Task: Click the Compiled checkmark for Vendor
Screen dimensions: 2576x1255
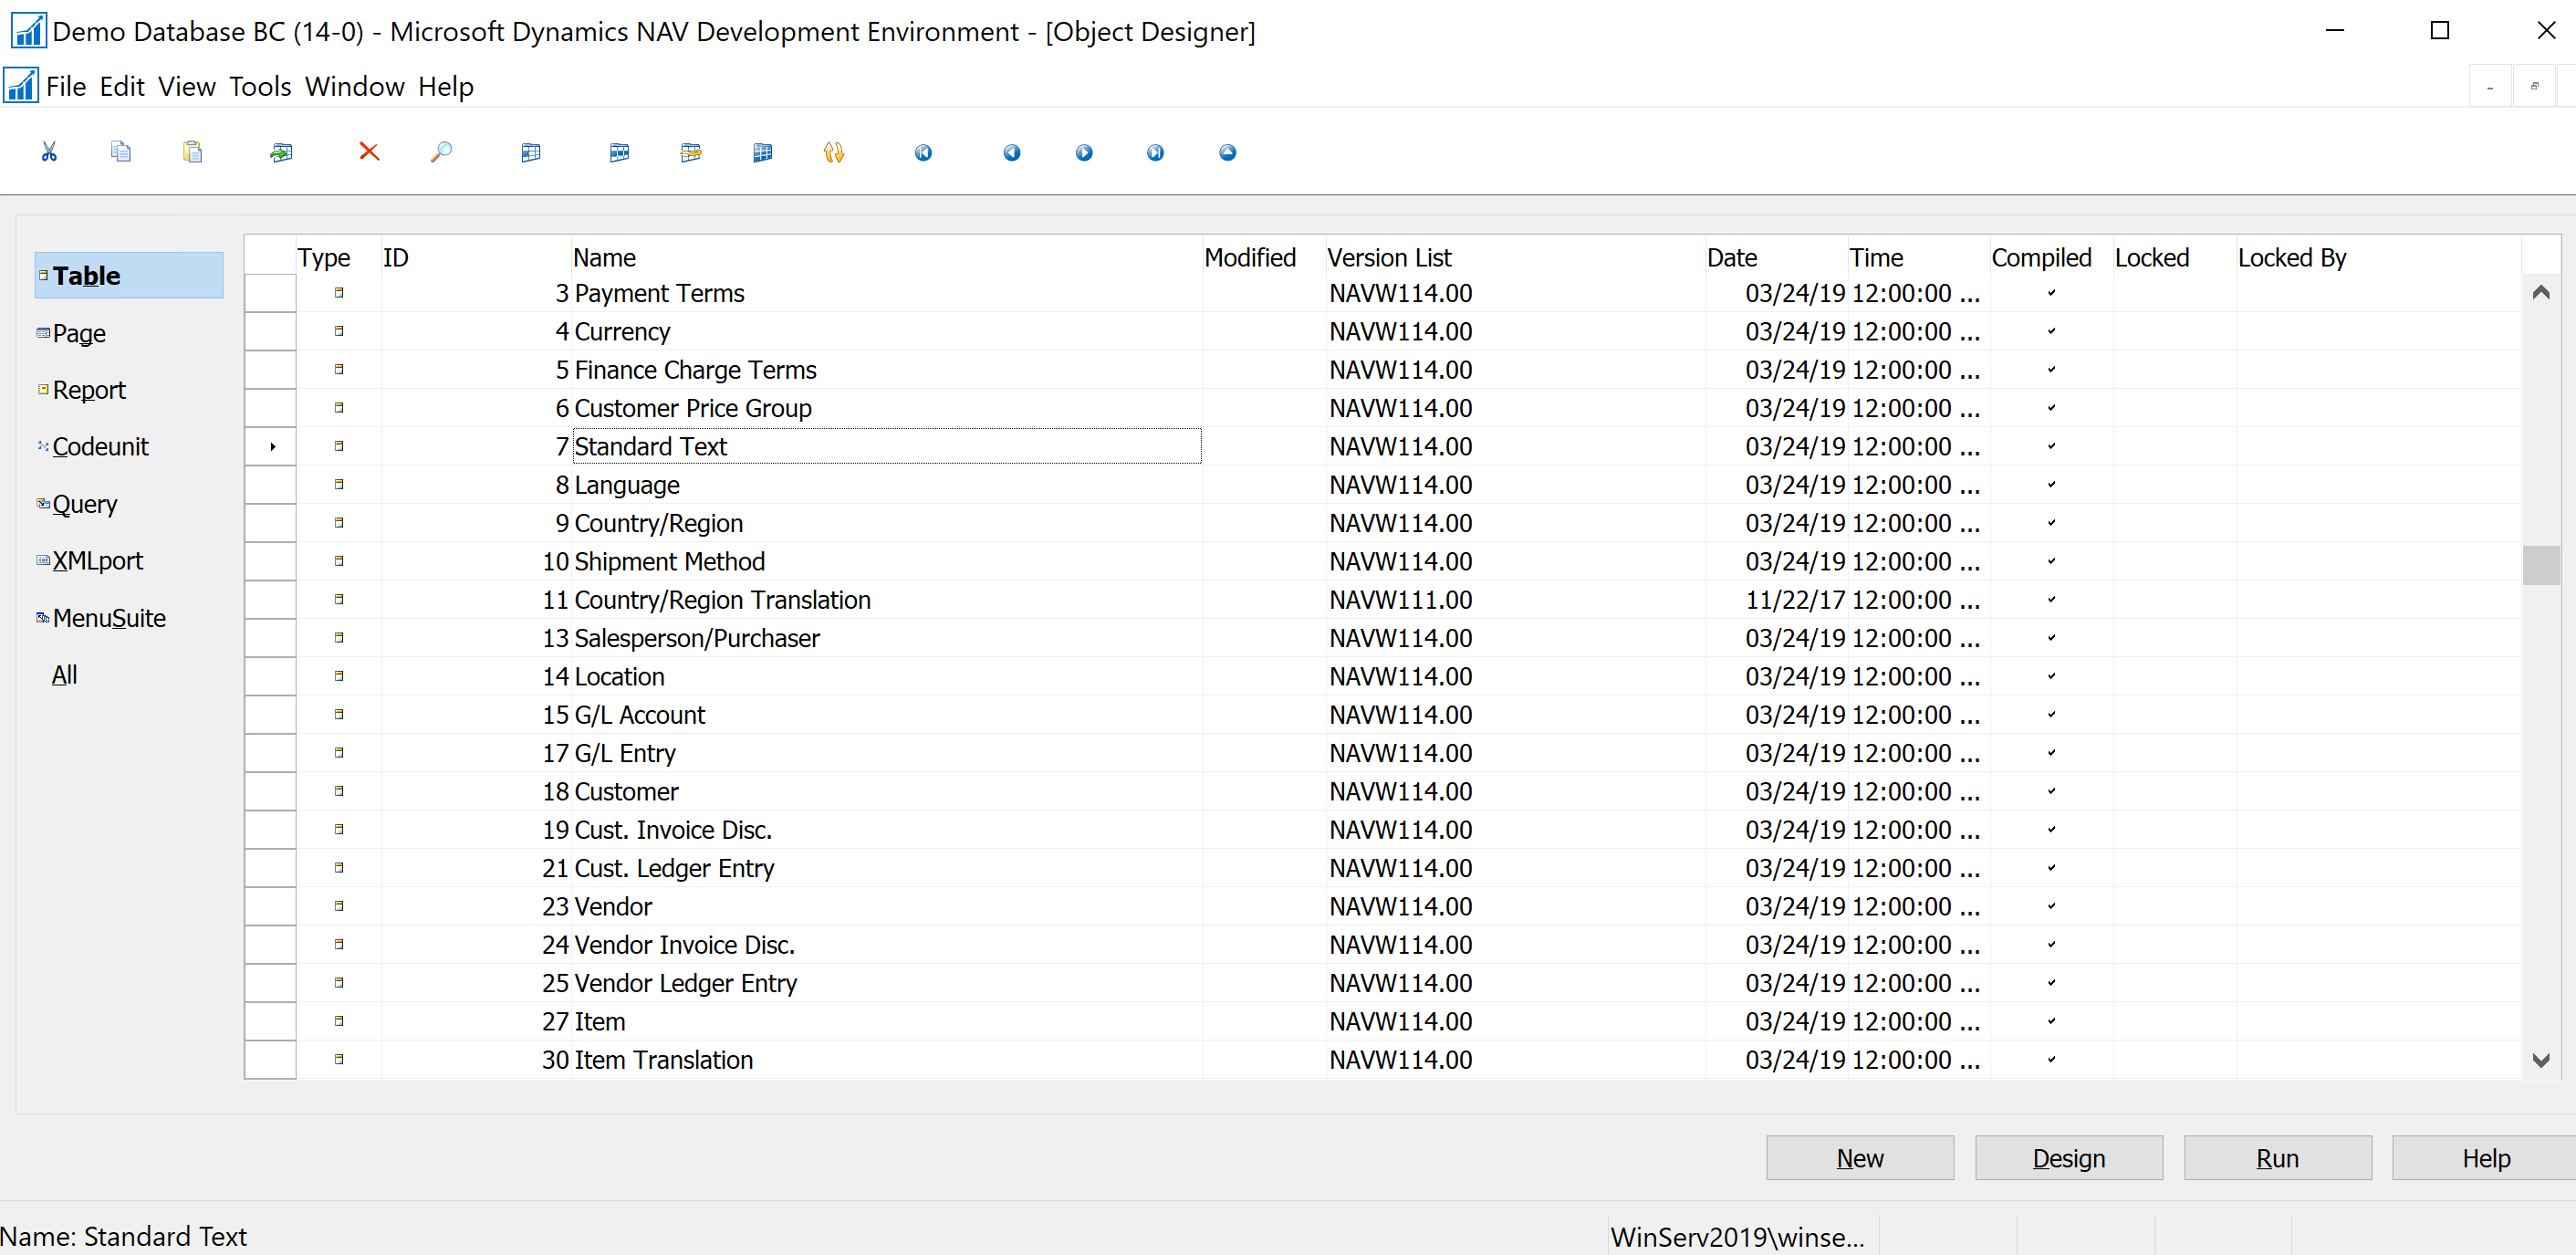Action: point(2051,906)
